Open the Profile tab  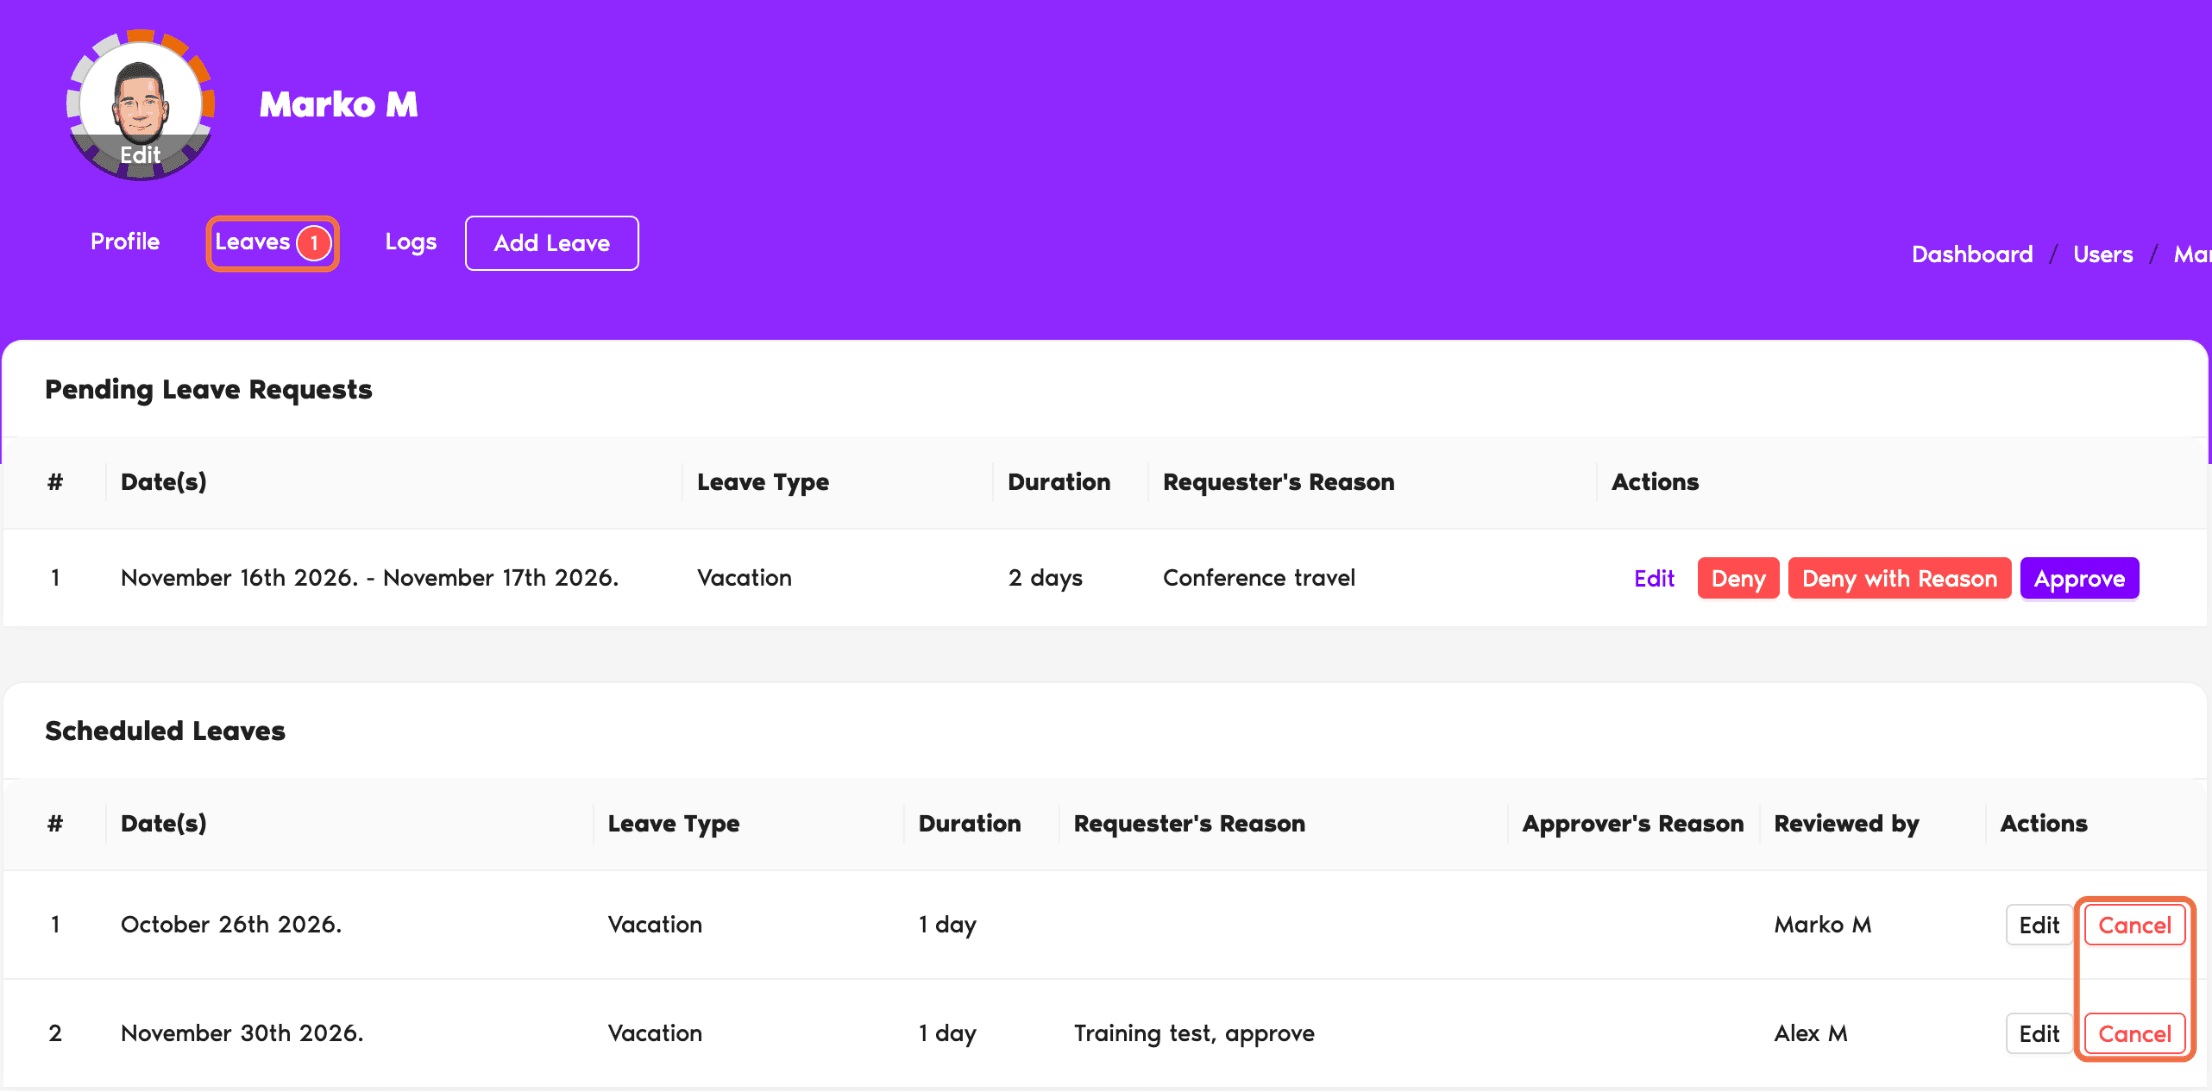125,242
